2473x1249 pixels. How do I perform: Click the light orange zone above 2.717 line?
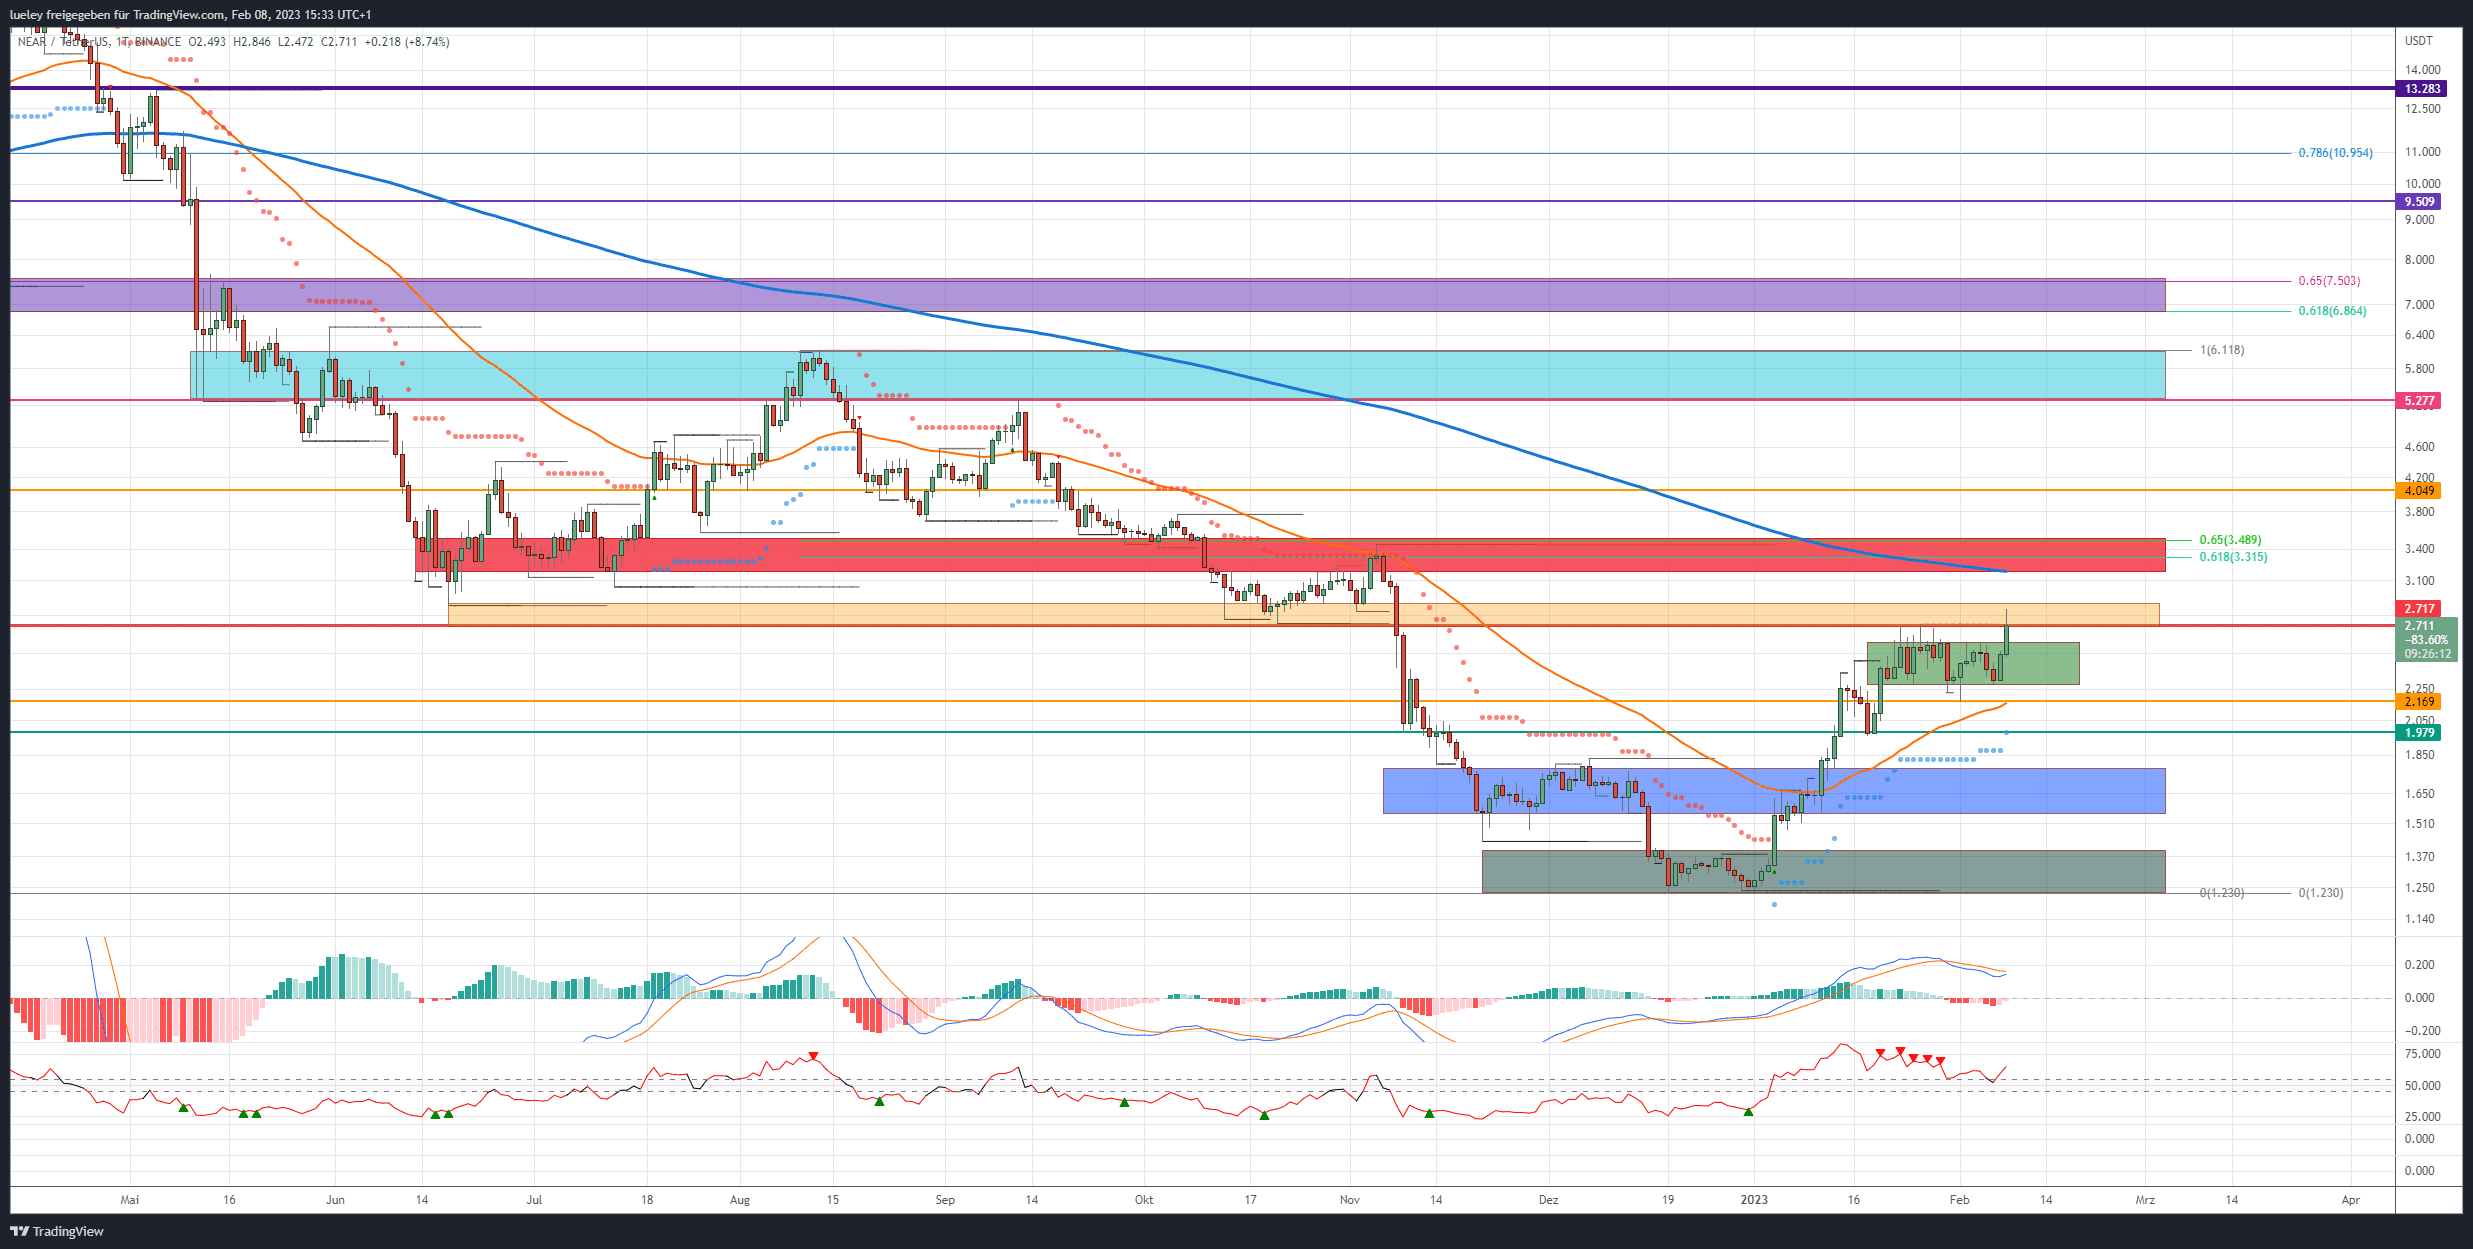(1304, 614)
